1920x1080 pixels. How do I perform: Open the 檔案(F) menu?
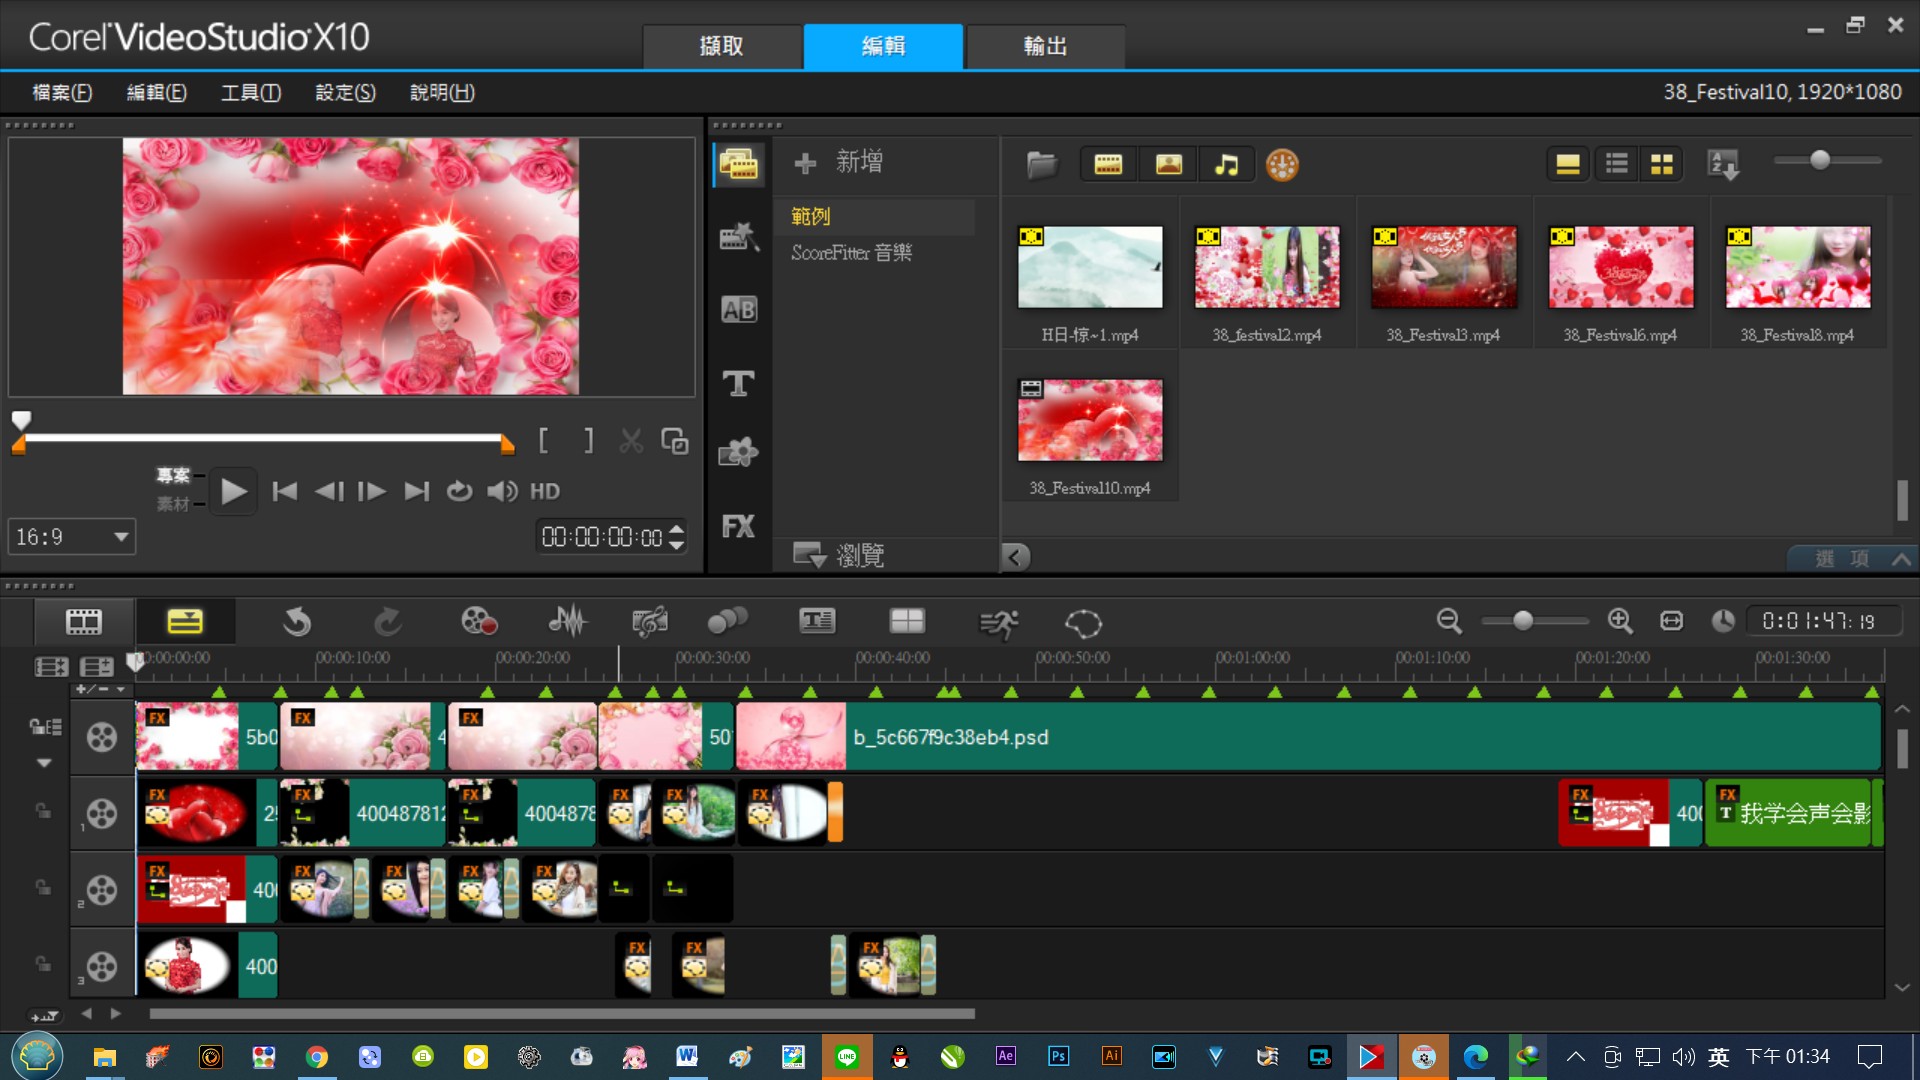pyautogui.click(x=62, y=92)
